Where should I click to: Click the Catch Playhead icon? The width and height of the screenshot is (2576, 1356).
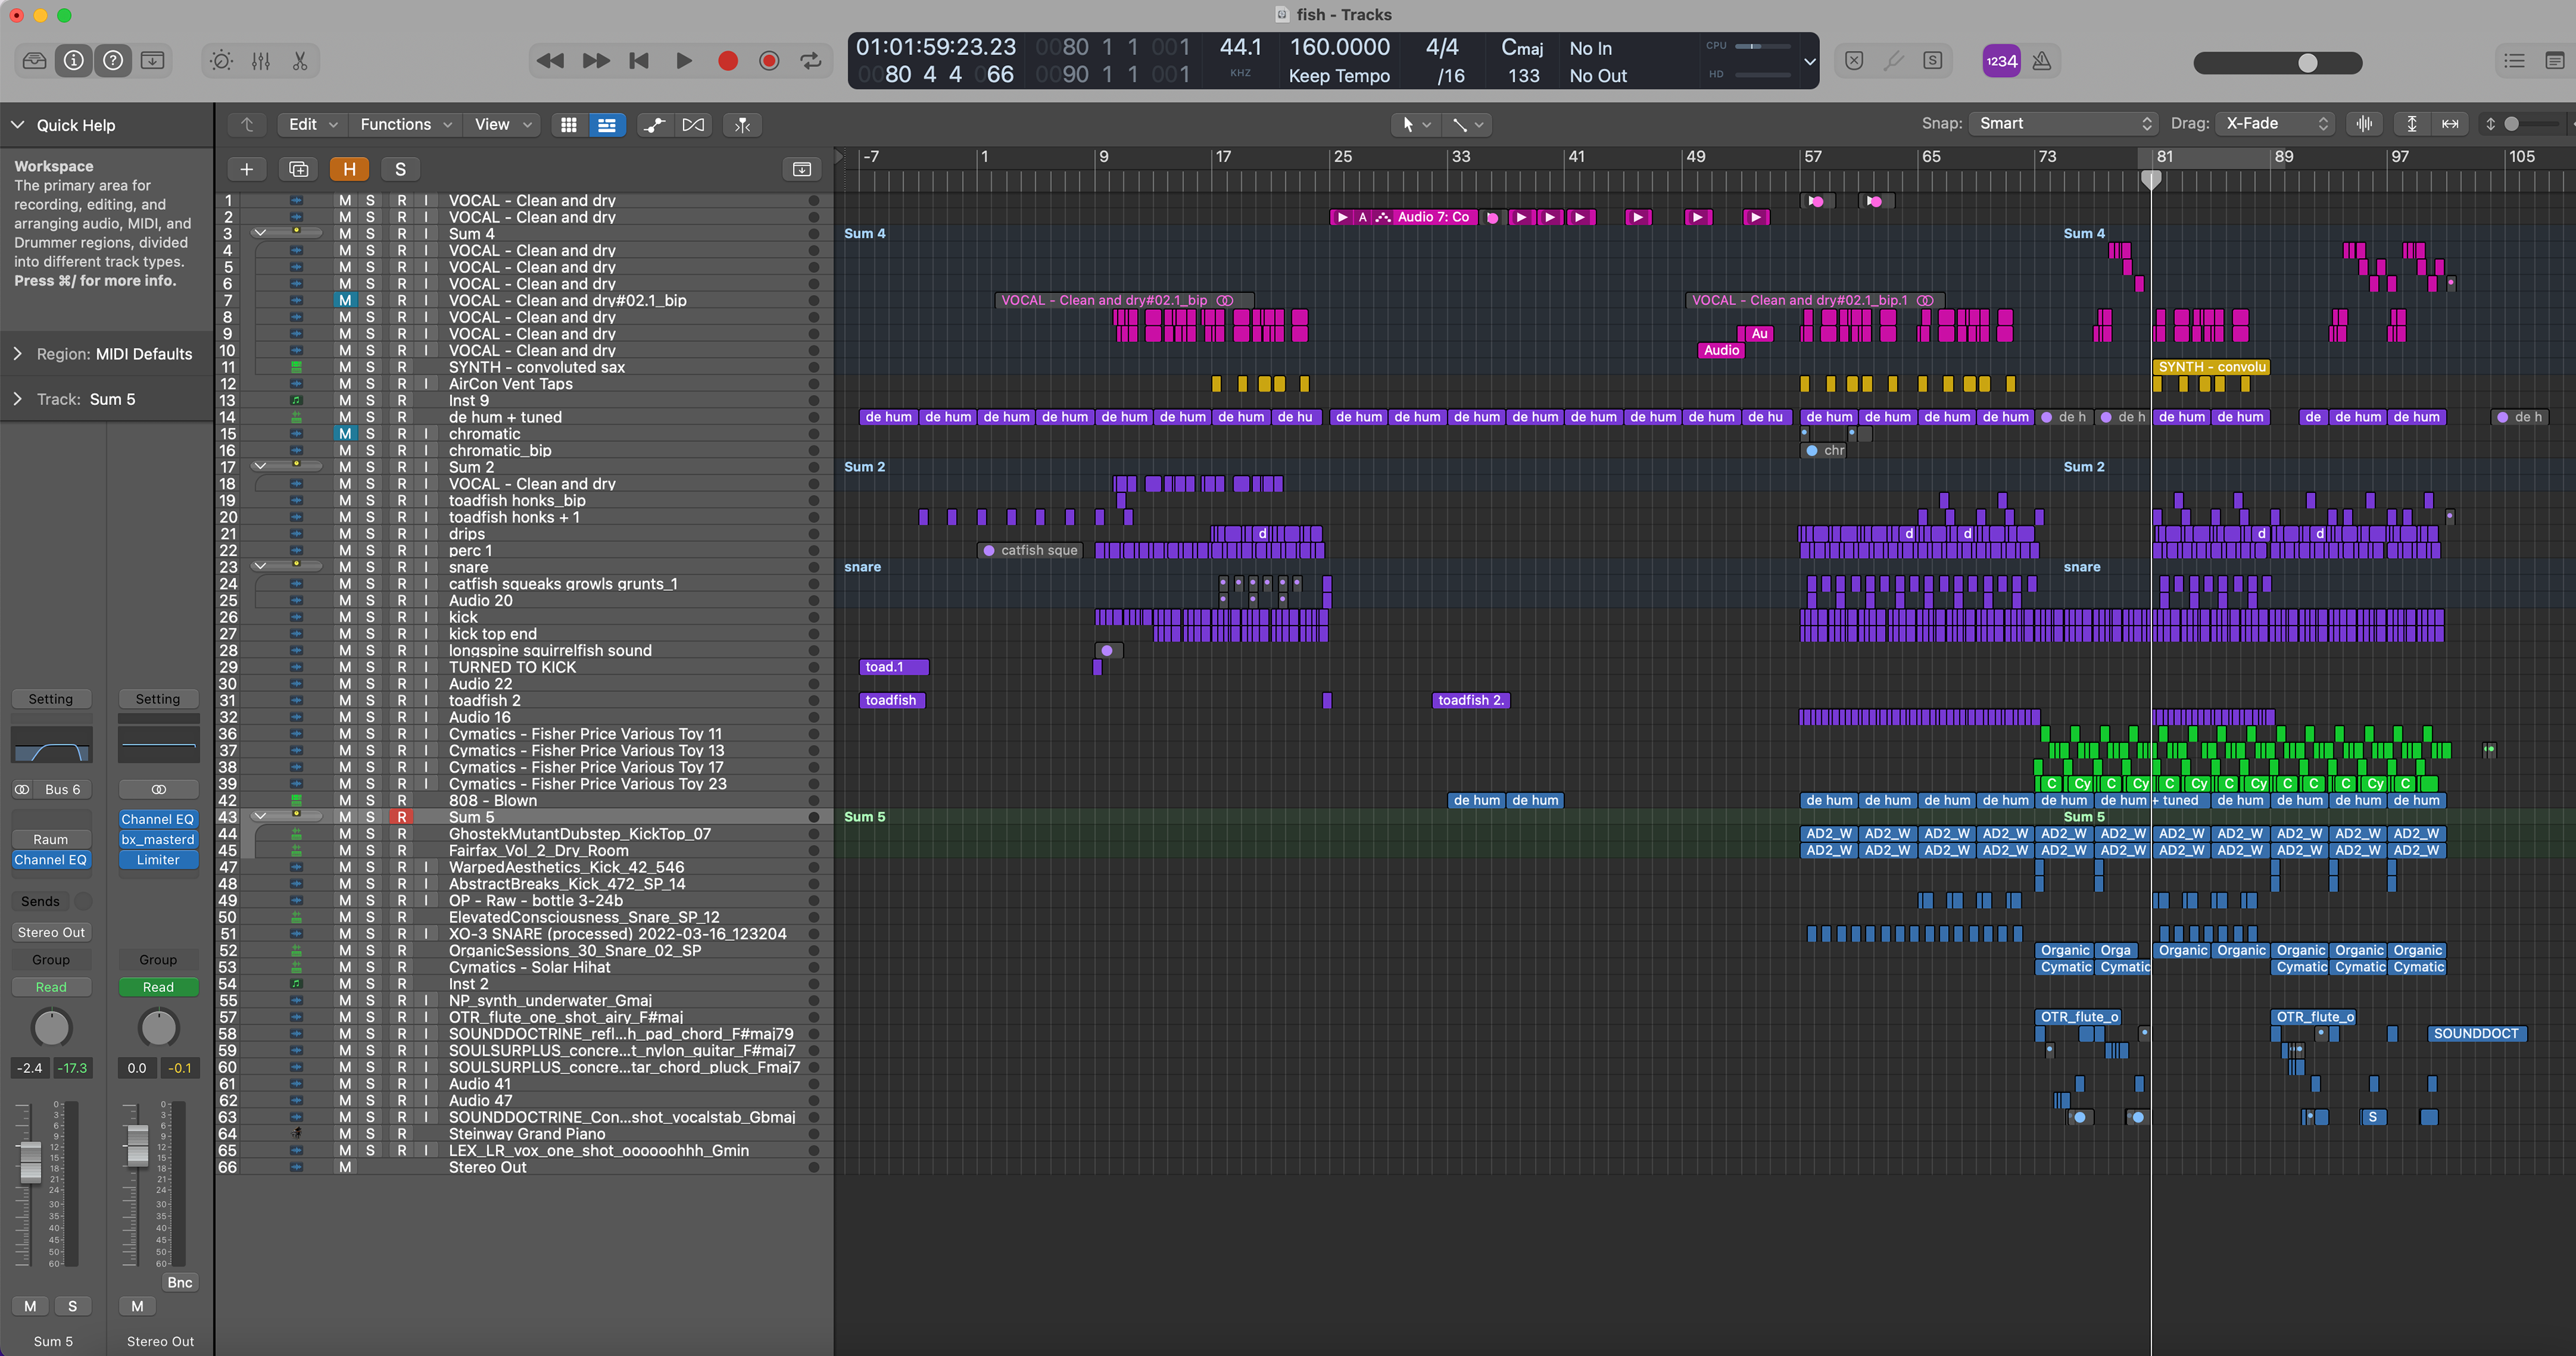pos(742,124)
